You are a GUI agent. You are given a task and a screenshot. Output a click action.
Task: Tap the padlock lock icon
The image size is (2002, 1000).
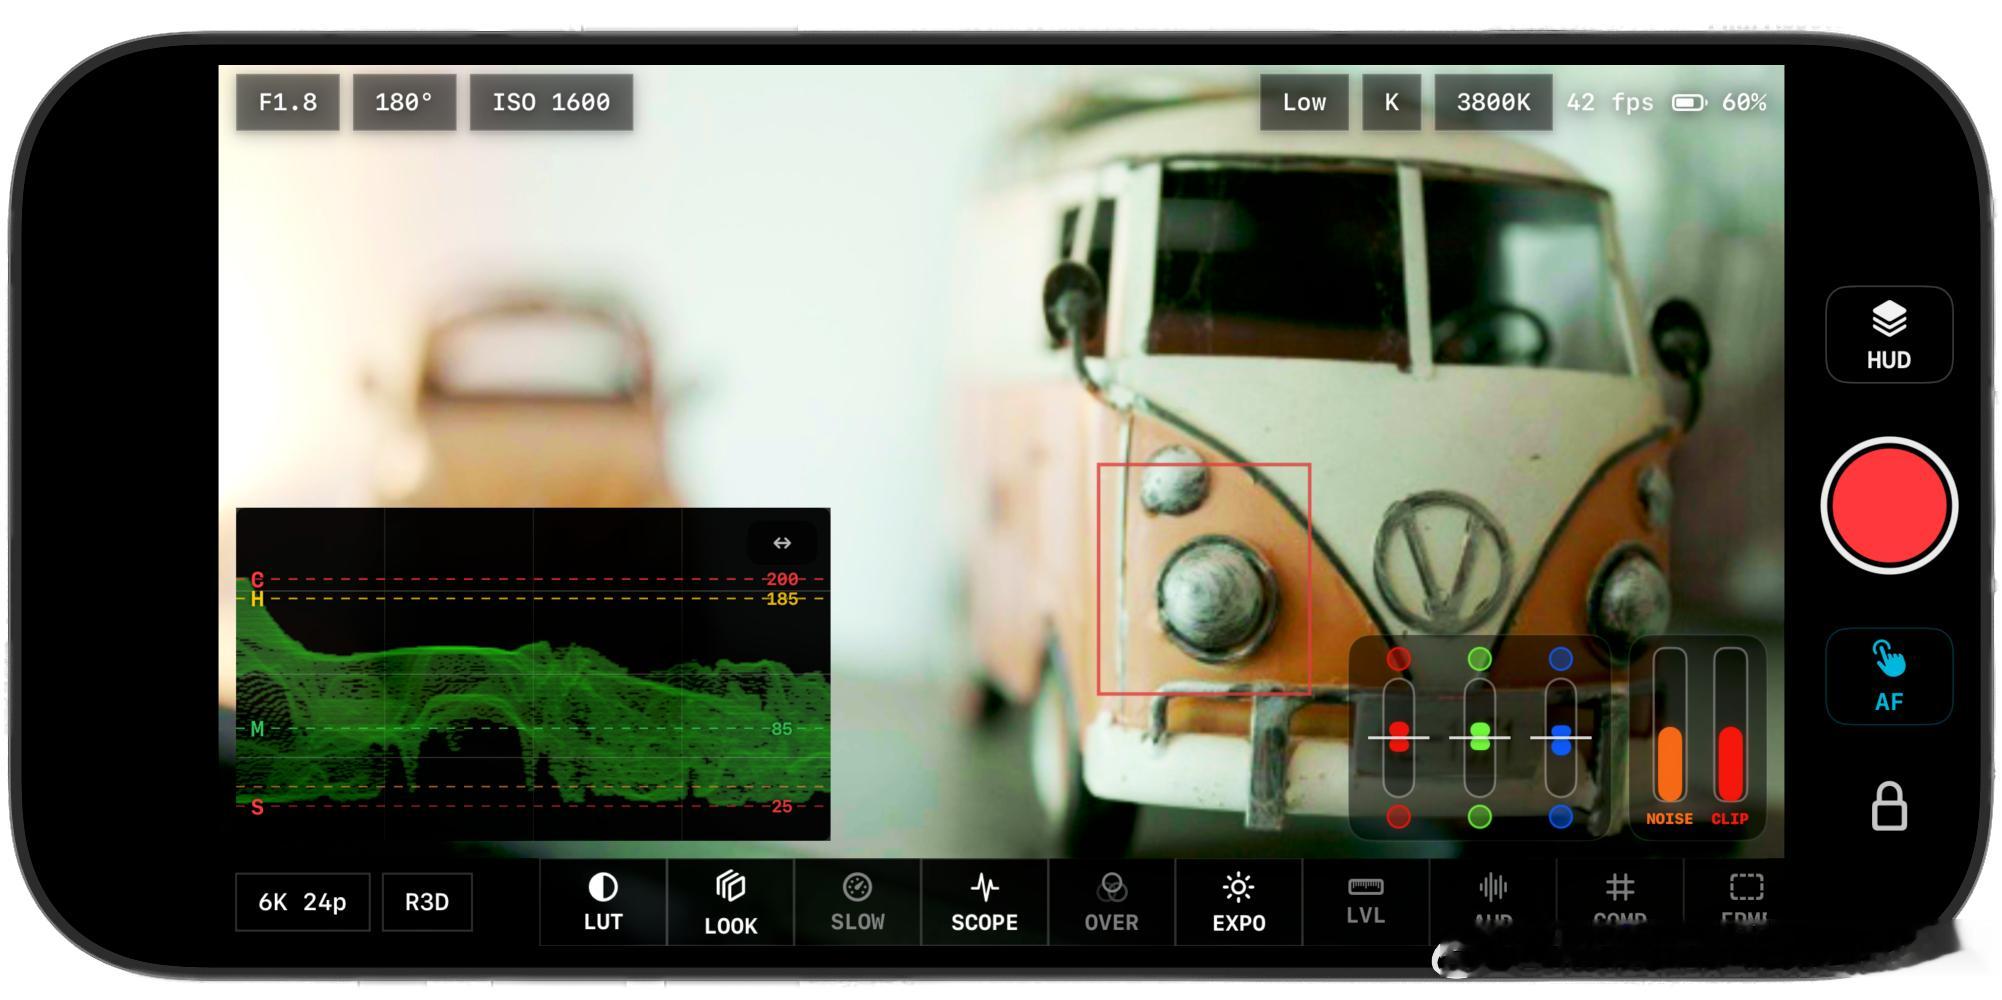[1888, 806]
